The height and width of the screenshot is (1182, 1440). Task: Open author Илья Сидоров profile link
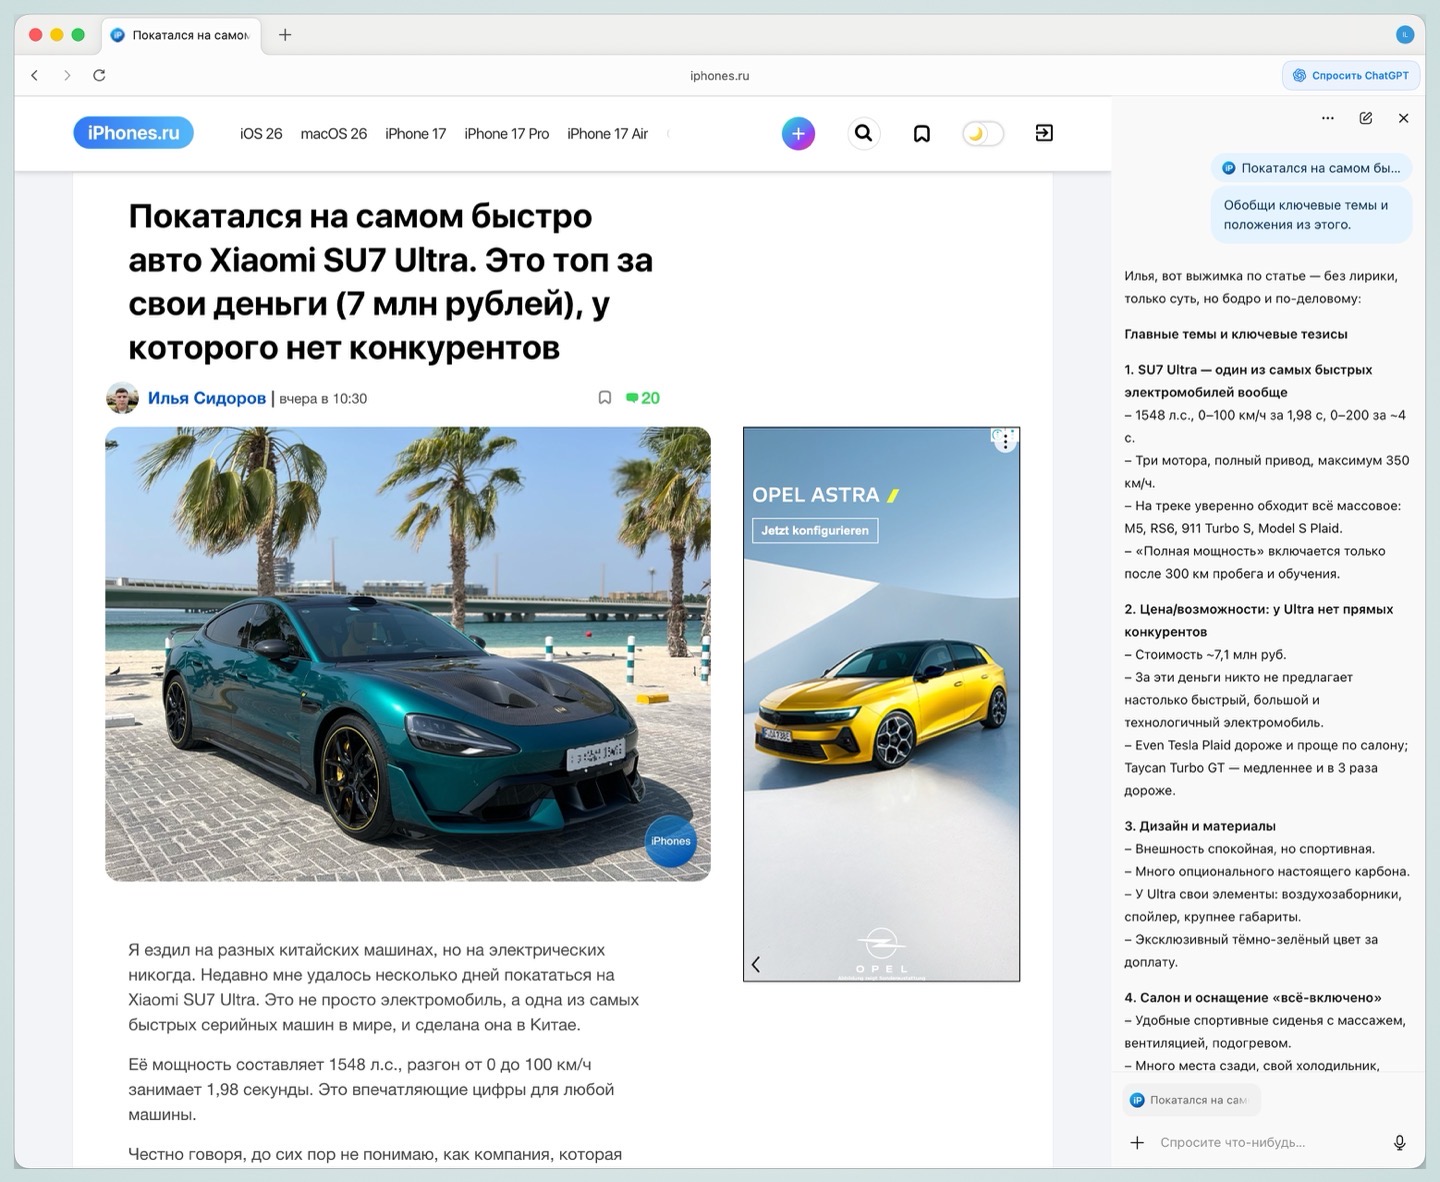(207, 398)
